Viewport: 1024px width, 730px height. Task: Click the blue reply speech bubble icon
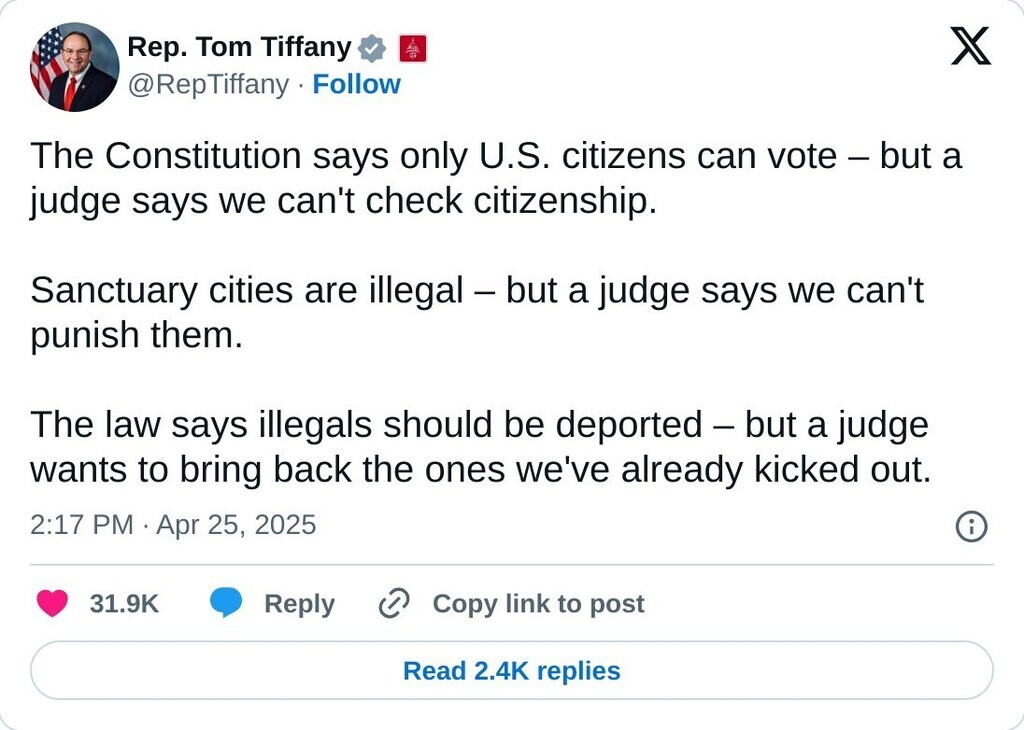click(226, 603)
